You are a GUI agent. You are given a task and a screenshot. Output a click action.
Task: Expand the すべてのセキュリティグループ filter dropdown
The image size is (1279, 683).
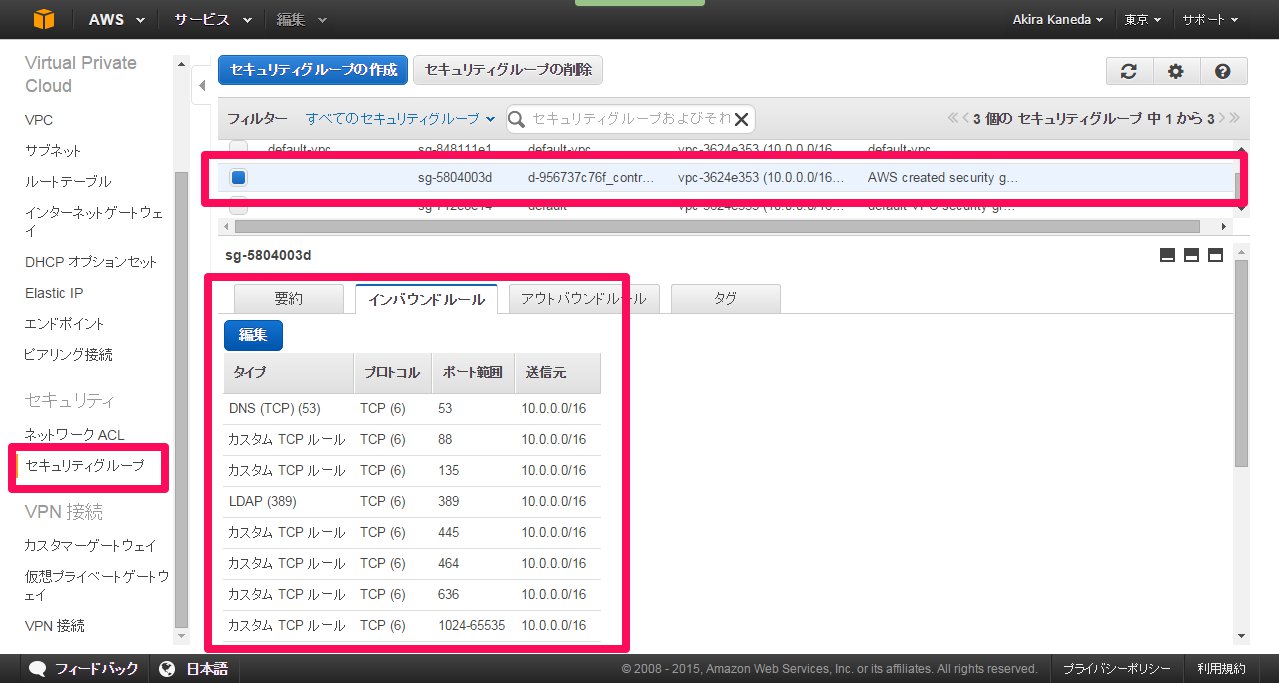[400, 119]
